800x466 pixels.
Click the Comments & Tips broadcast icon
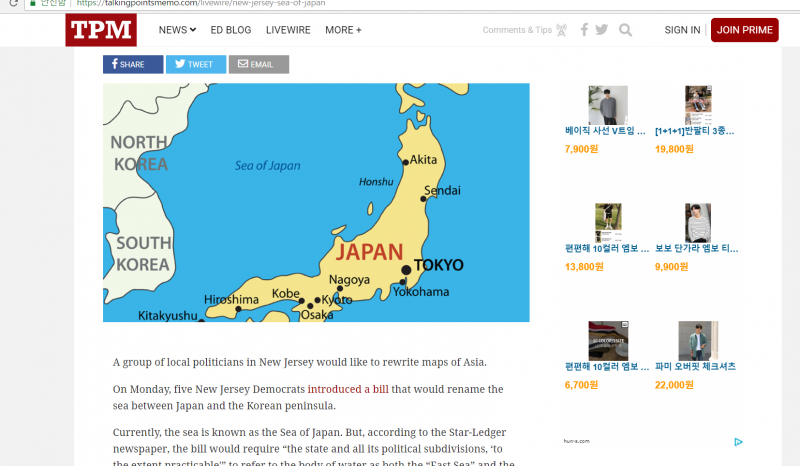click(561, 30)
